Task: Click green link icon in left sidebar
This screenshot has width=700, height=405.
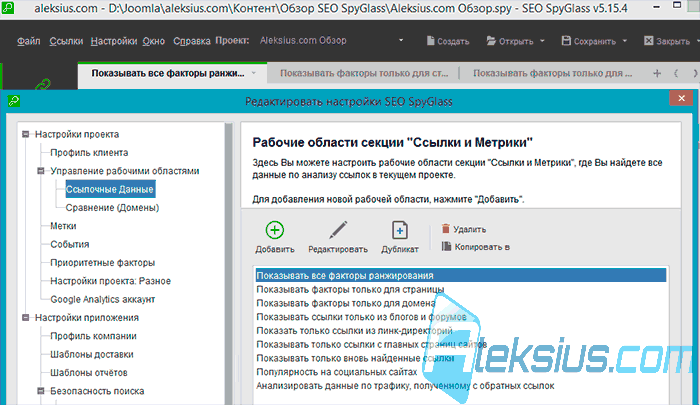Action: [x=43, y=84]
